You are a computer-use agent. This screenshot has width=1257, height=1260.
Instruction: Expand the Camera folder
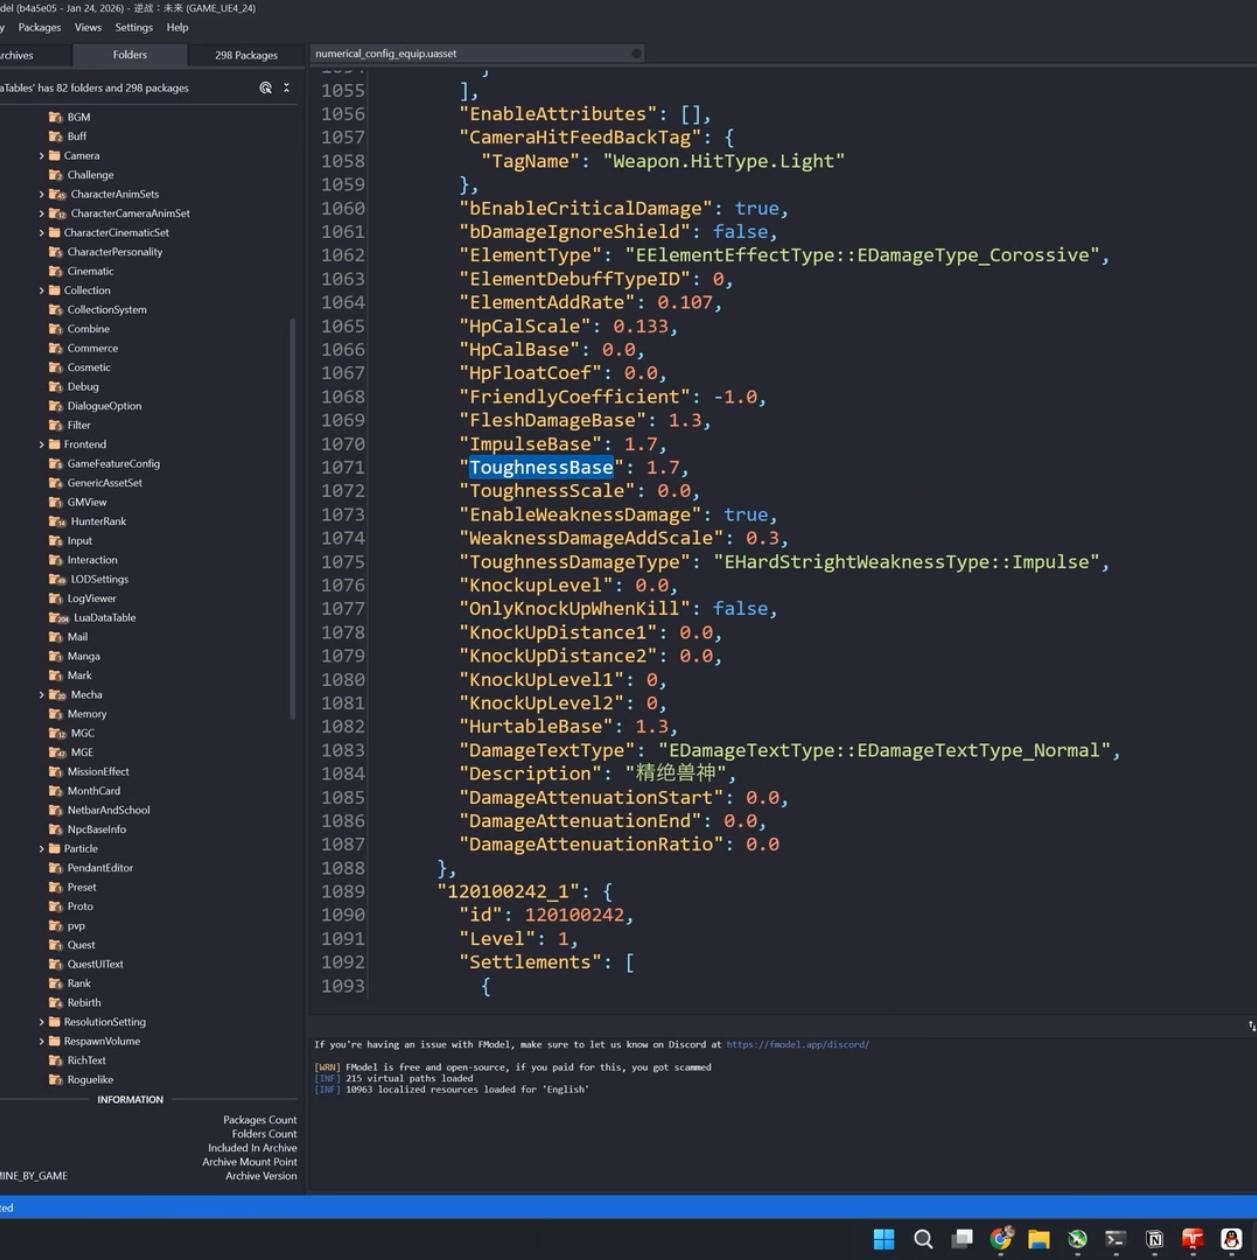41,156
